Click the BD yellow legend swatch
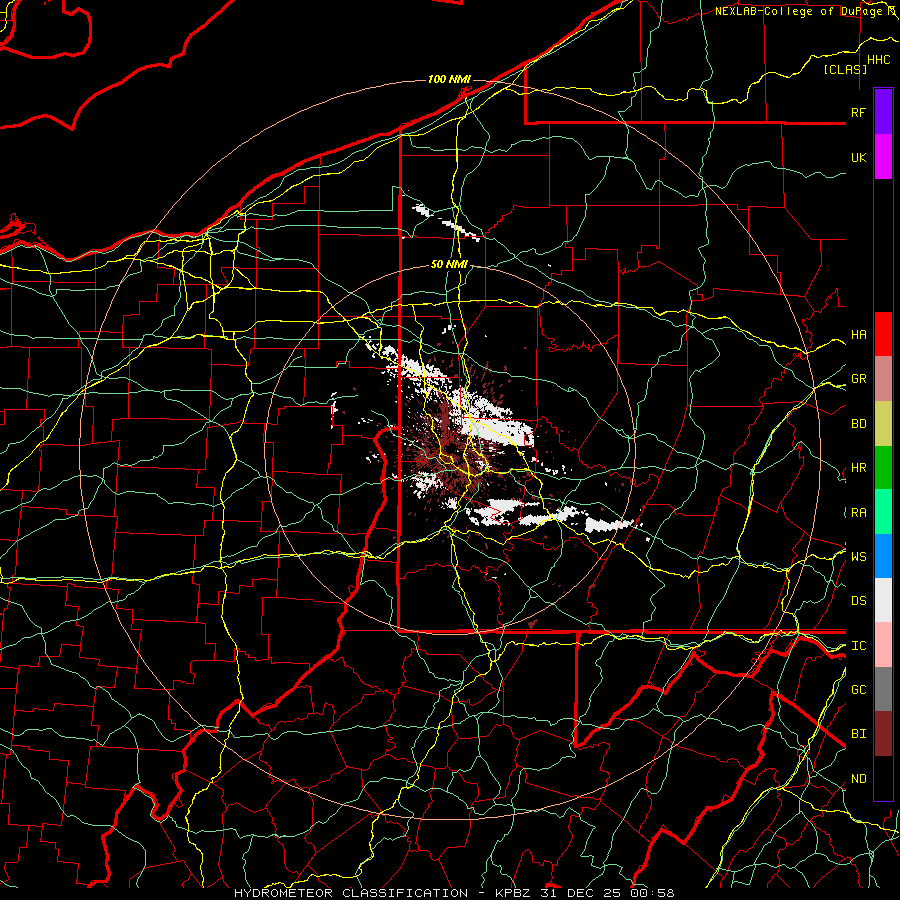 coord(883,423)
